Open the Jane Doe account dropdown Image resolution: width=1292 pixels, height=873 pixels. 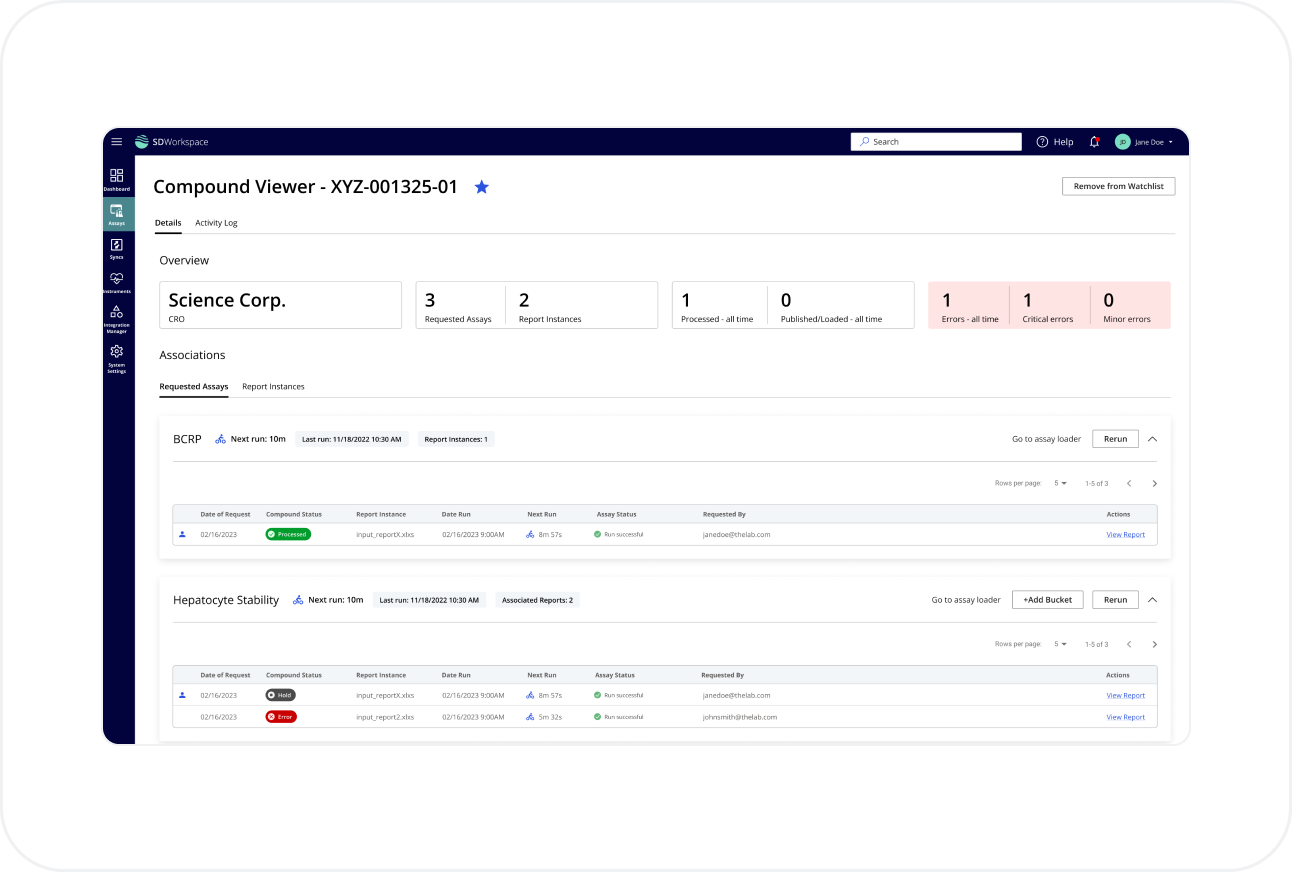coord(1153,142)
